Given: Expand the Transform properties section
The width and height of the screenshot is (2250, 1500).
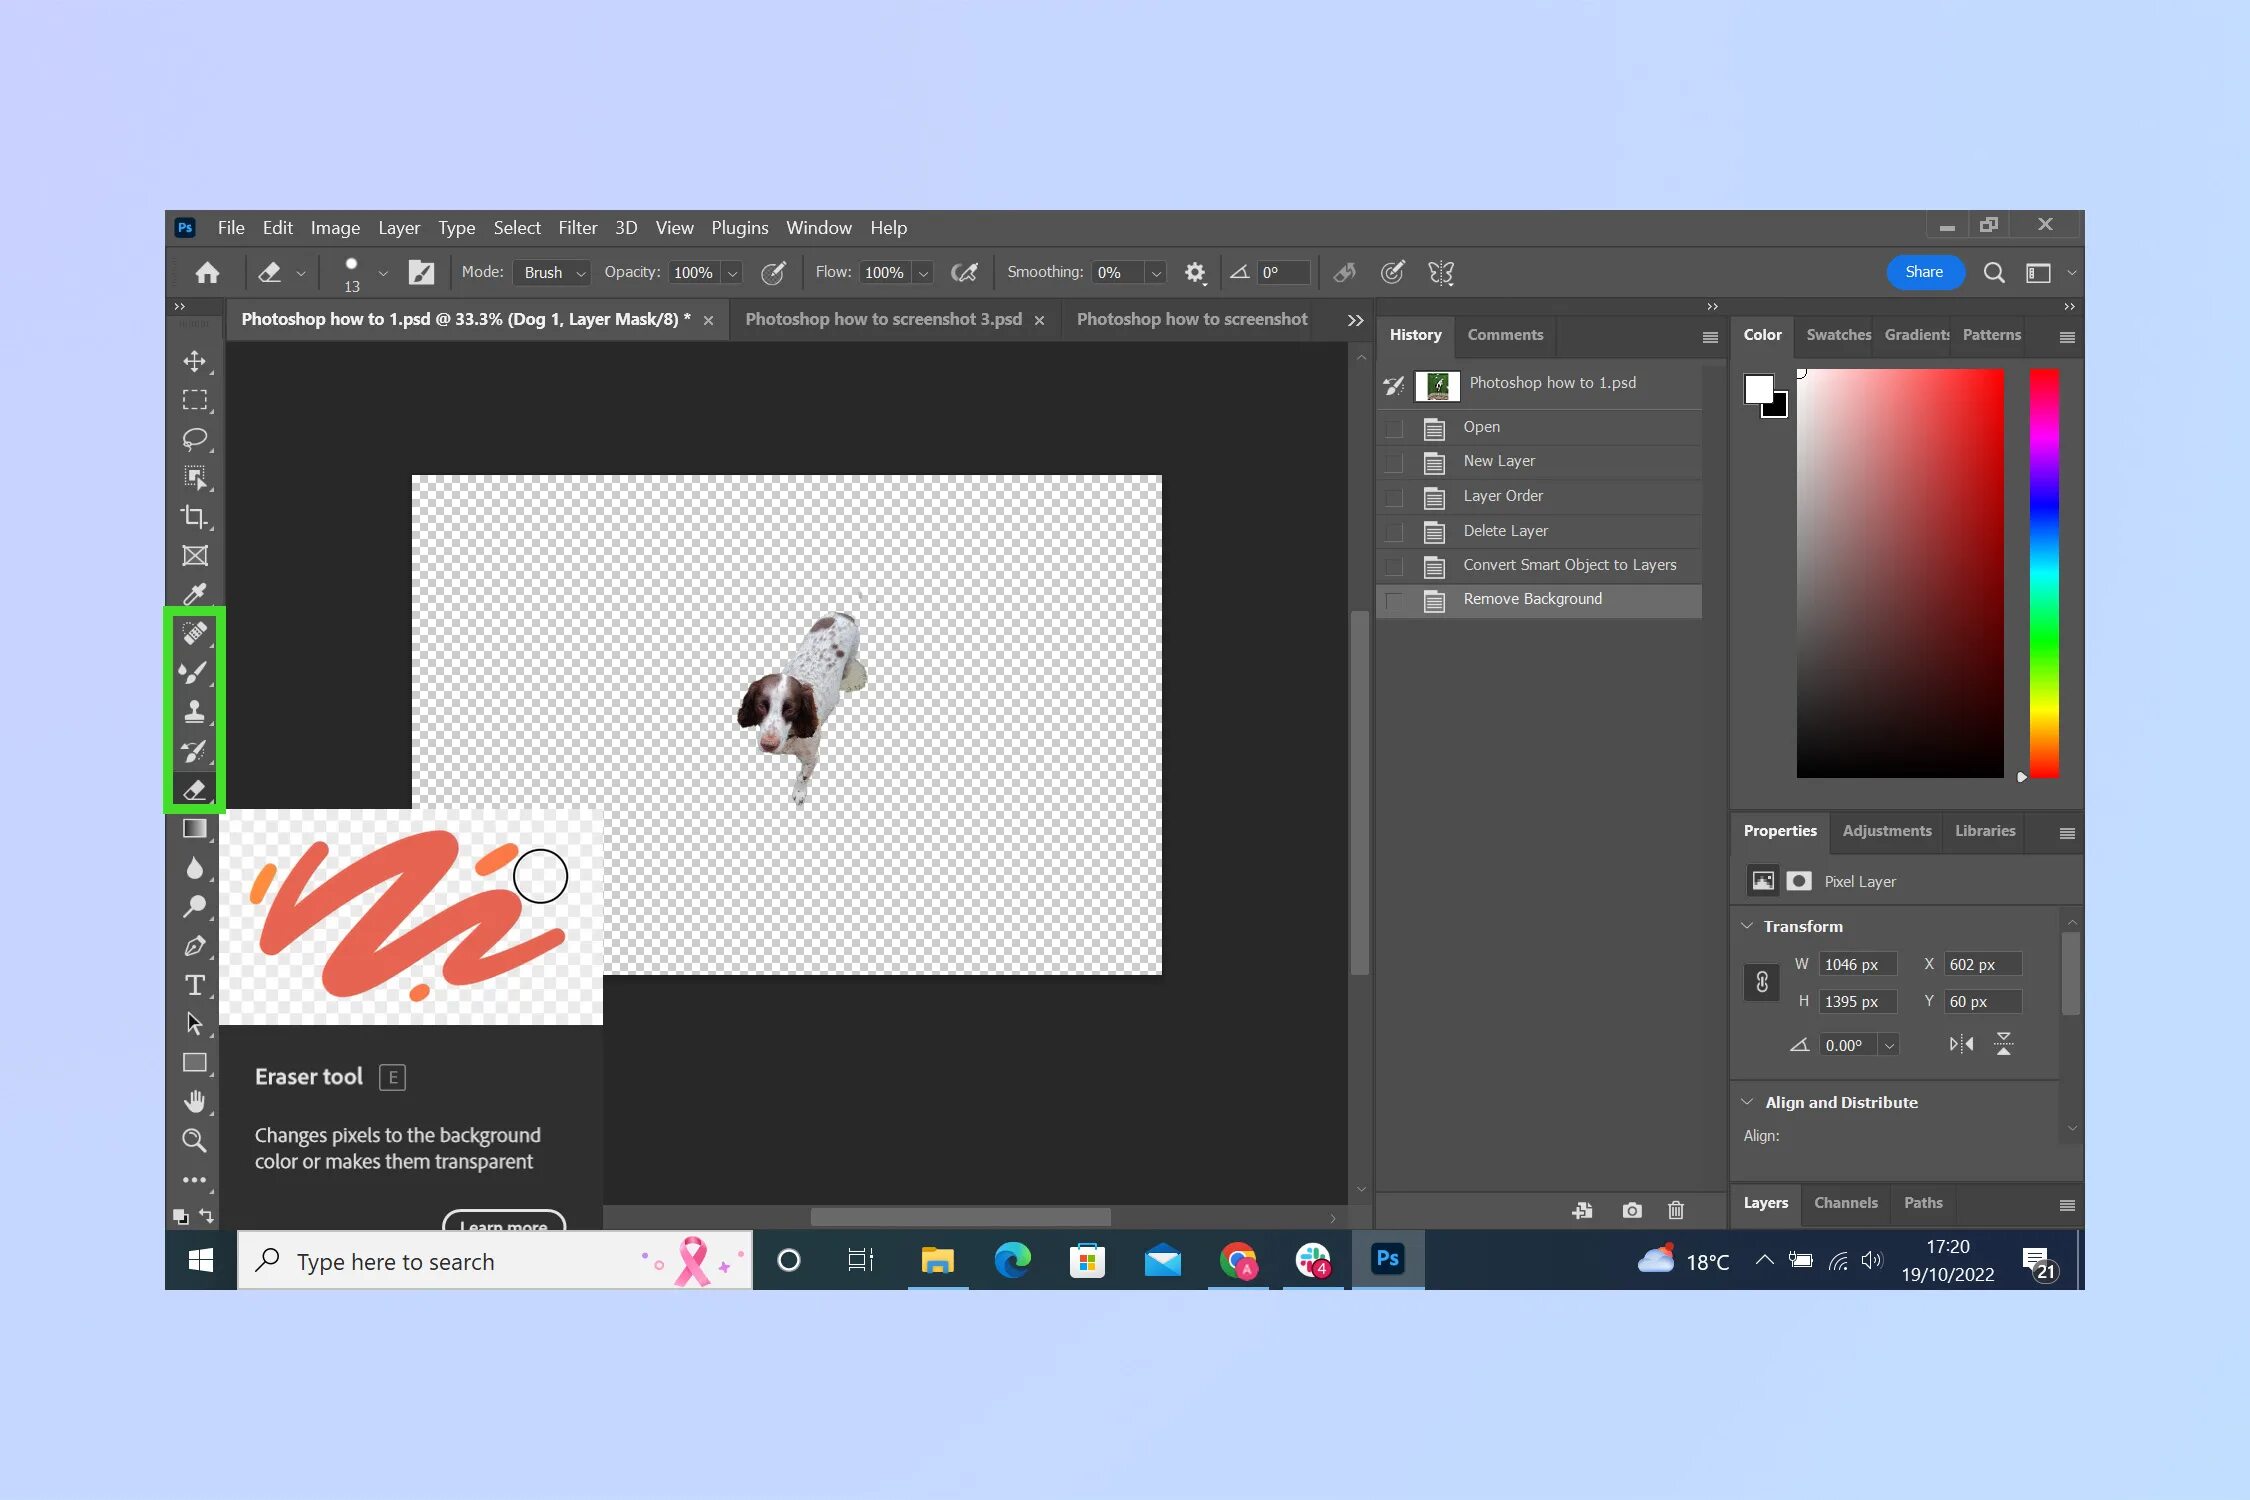Looking at the screenshot, I should tap(1749, 926).
